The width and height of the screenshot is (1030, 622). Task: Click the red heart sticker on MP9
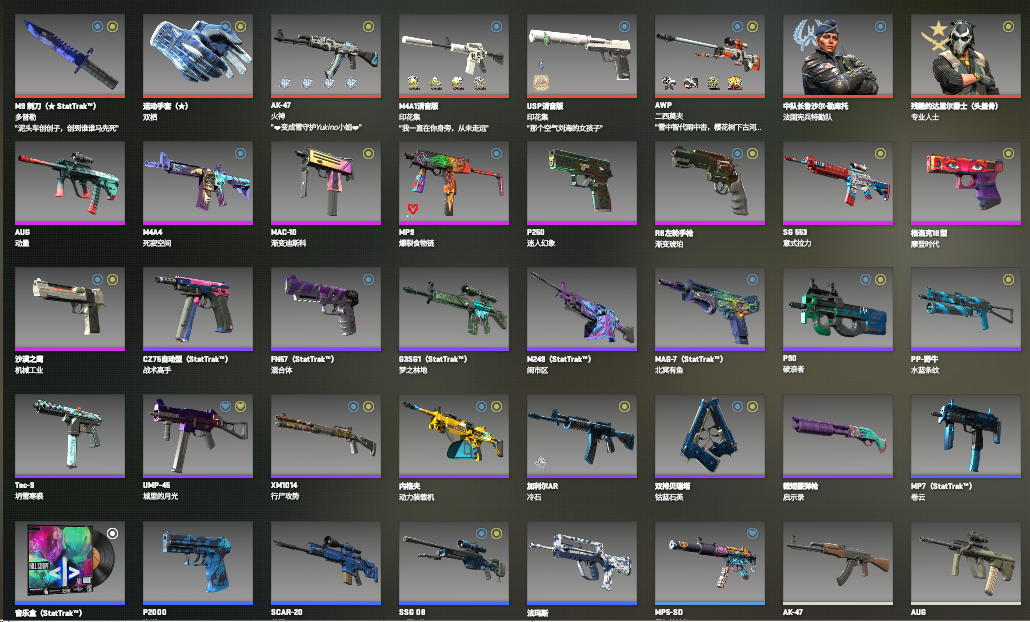[x=413, y=210]
